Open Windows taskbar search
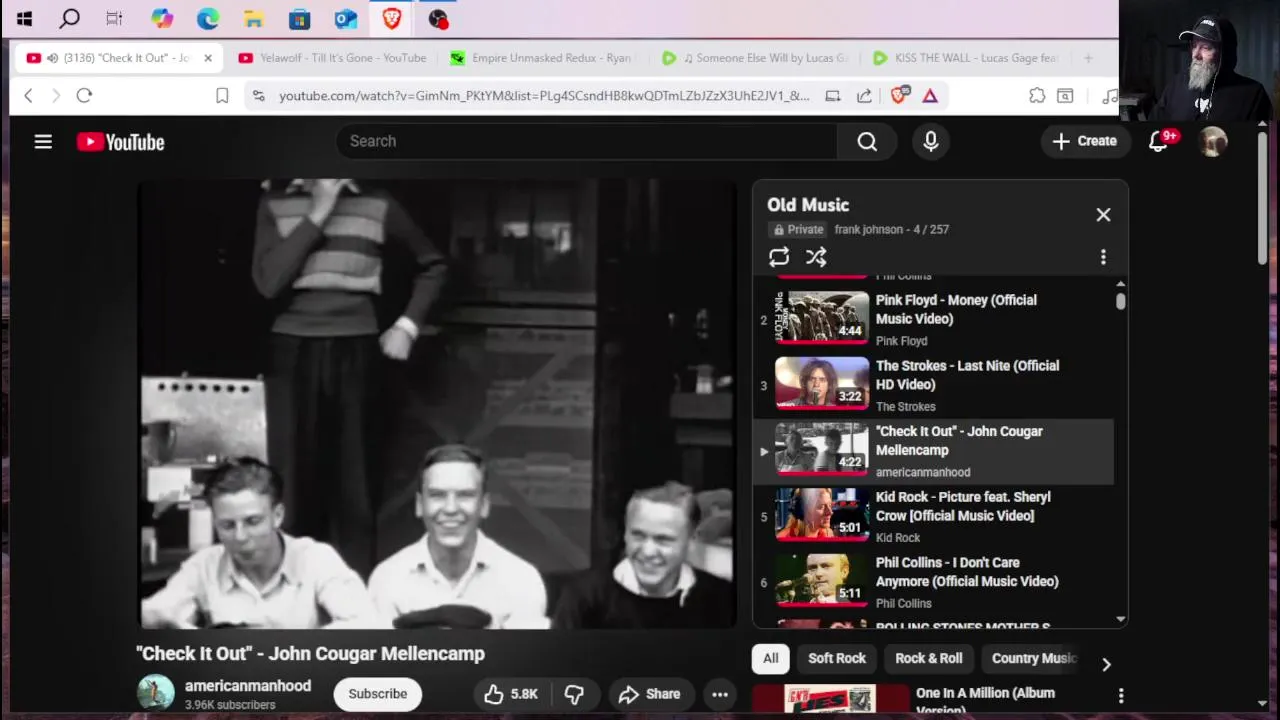This screenshot has width=1280, height=720. point(69,18)
